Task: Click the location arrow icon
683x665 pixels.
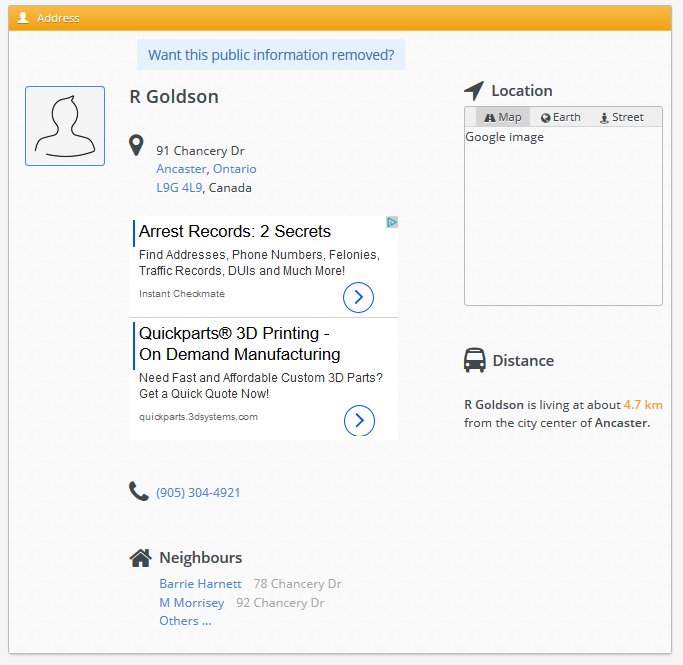Action: [x=474, y=91]
